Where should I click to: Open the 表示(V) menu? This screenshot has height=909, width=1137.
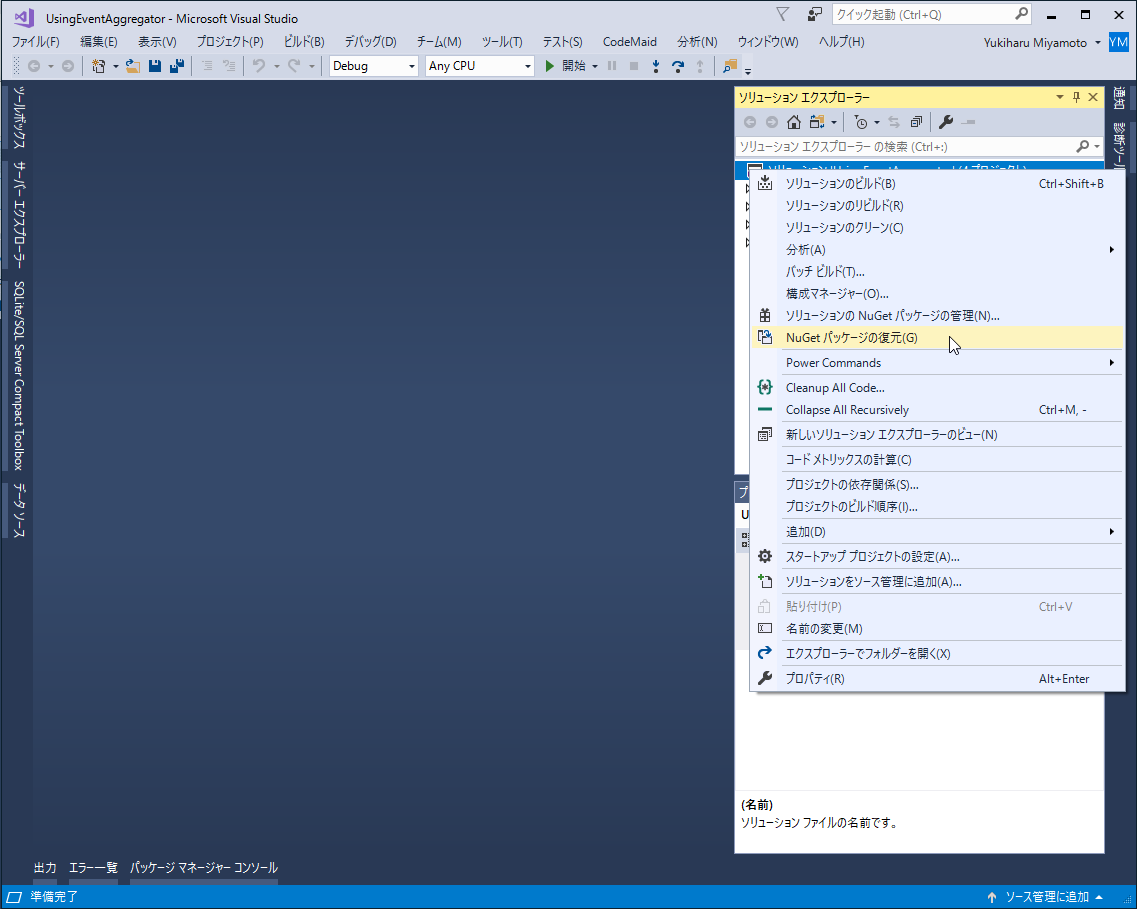tap(157, 42)
